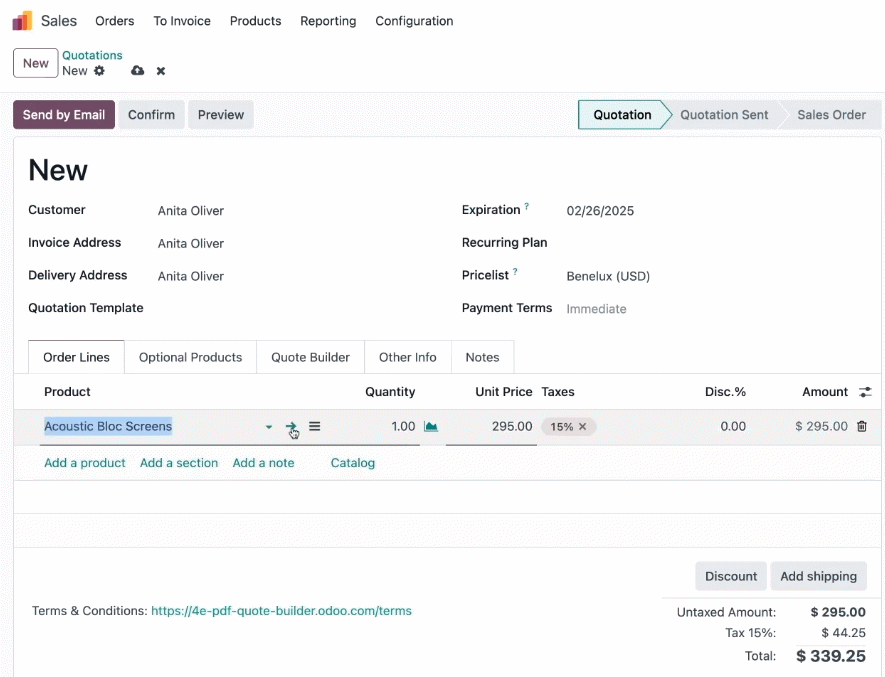
Task: Open Payment Terms selection field
Action: (596, 309)
